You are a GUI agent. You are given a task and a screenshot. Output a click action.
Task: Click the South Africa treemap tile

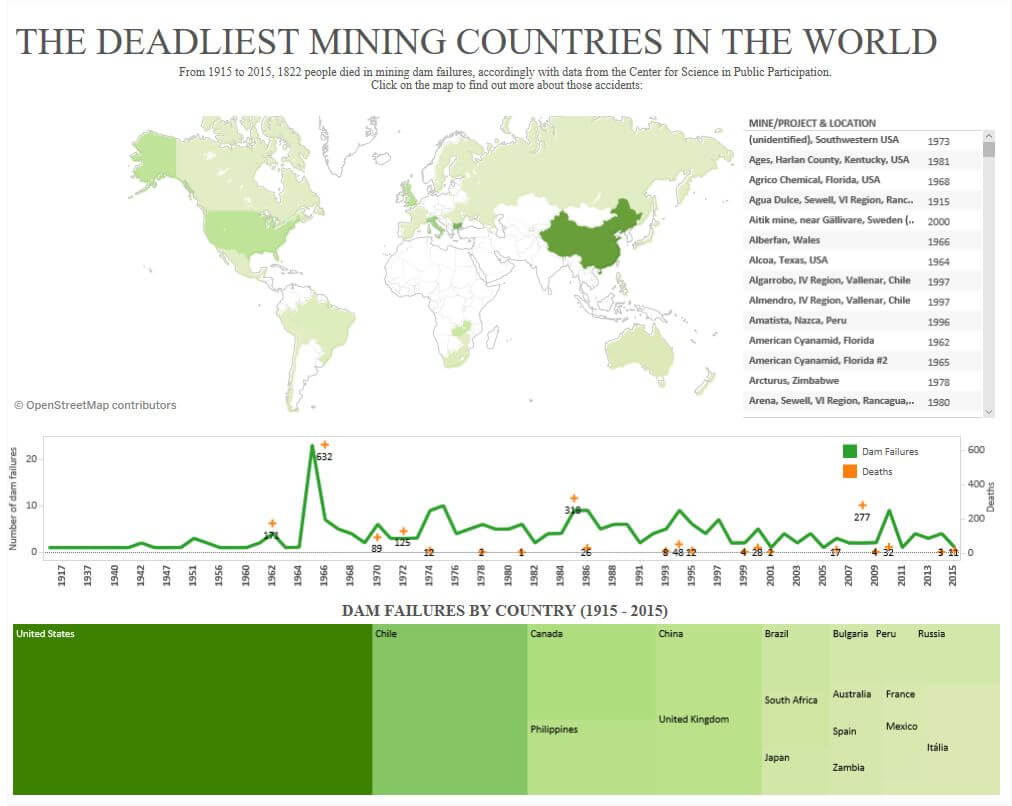point(794,719)
